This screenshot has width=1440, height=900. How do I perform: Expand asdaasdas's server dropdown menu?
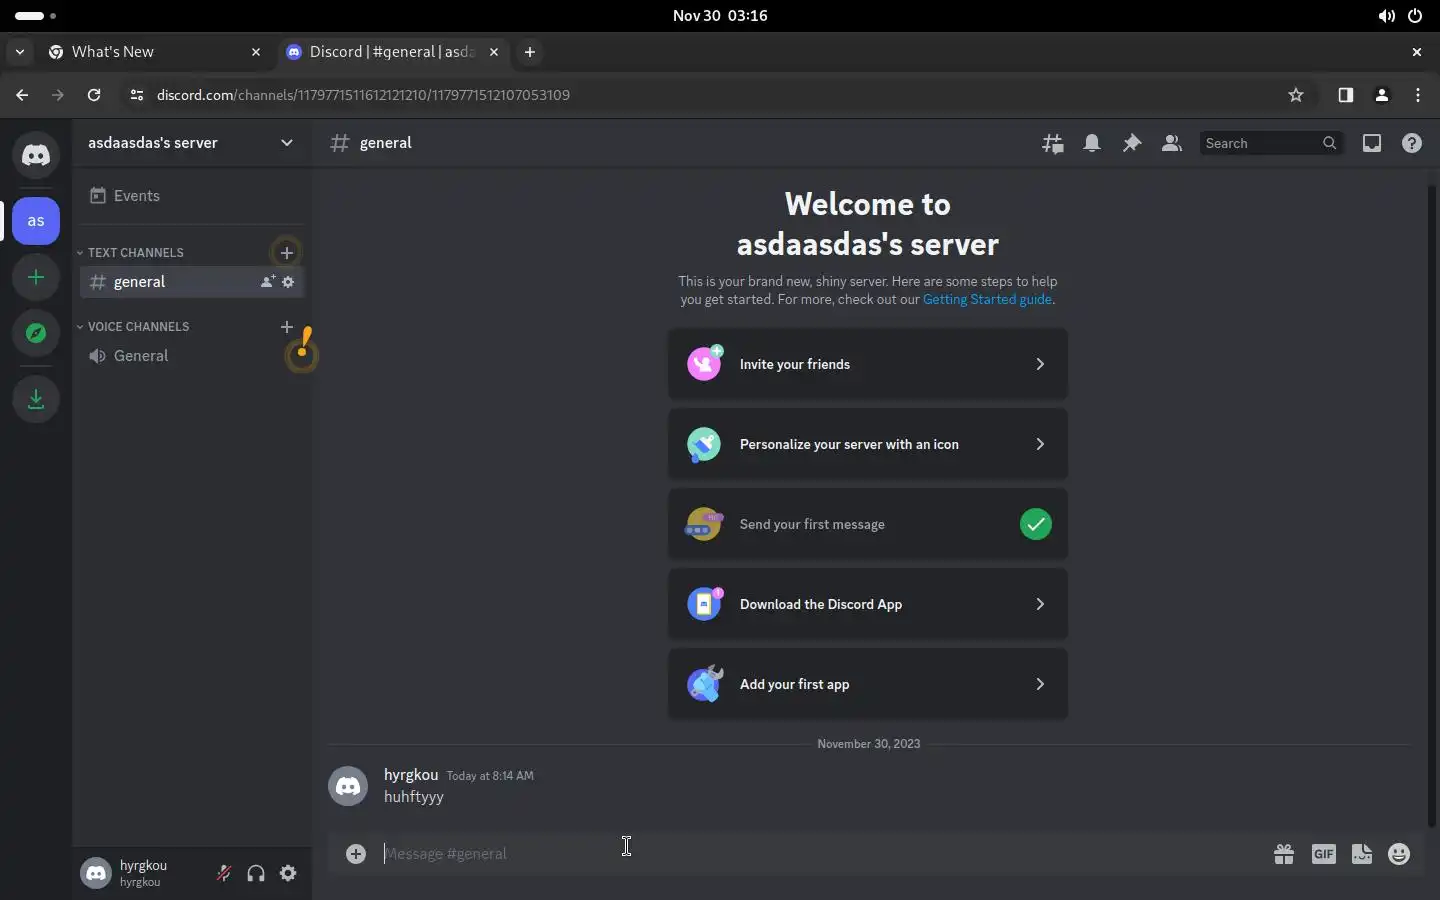[287, 143]
